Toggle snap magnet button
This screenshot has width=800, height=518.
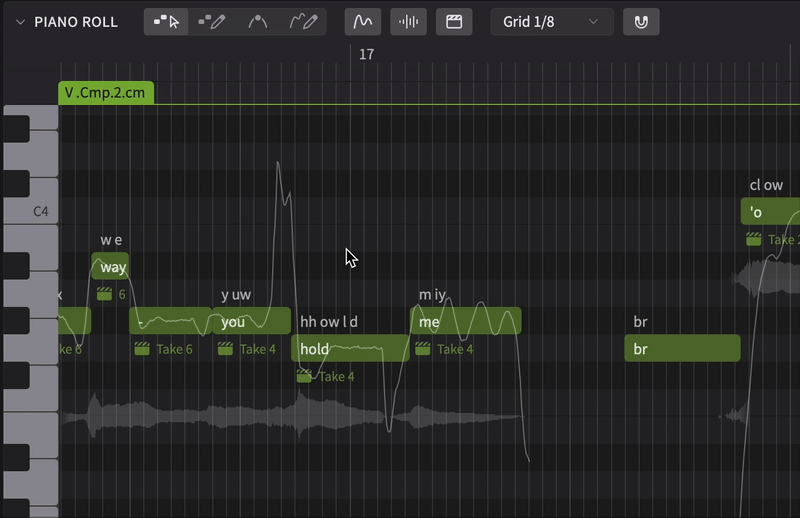(x=641, y=22)
